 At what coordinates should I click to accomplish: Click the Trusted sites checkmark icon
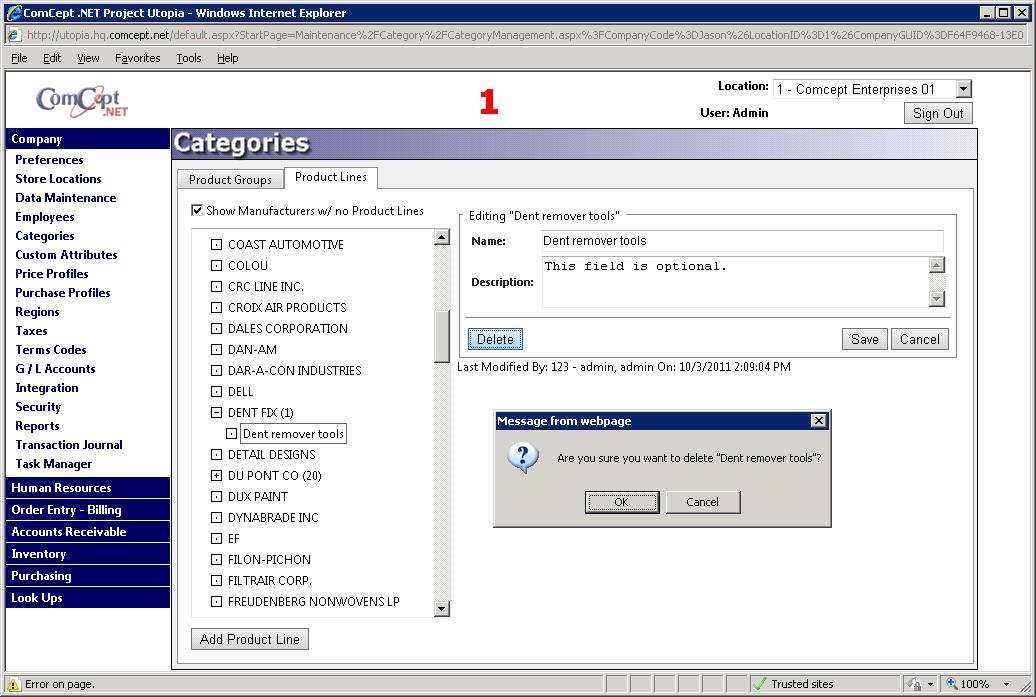click(759, 684)
